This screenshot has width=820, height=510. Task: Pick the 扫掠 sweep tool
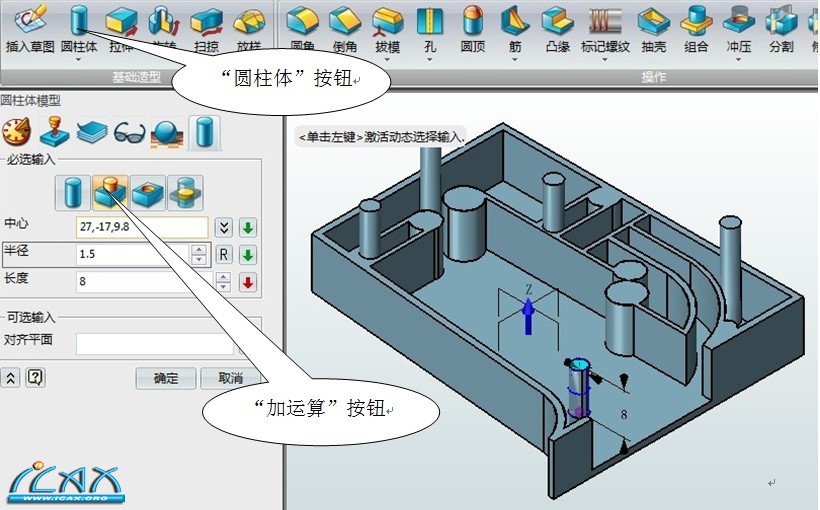(x=207, y=28)
